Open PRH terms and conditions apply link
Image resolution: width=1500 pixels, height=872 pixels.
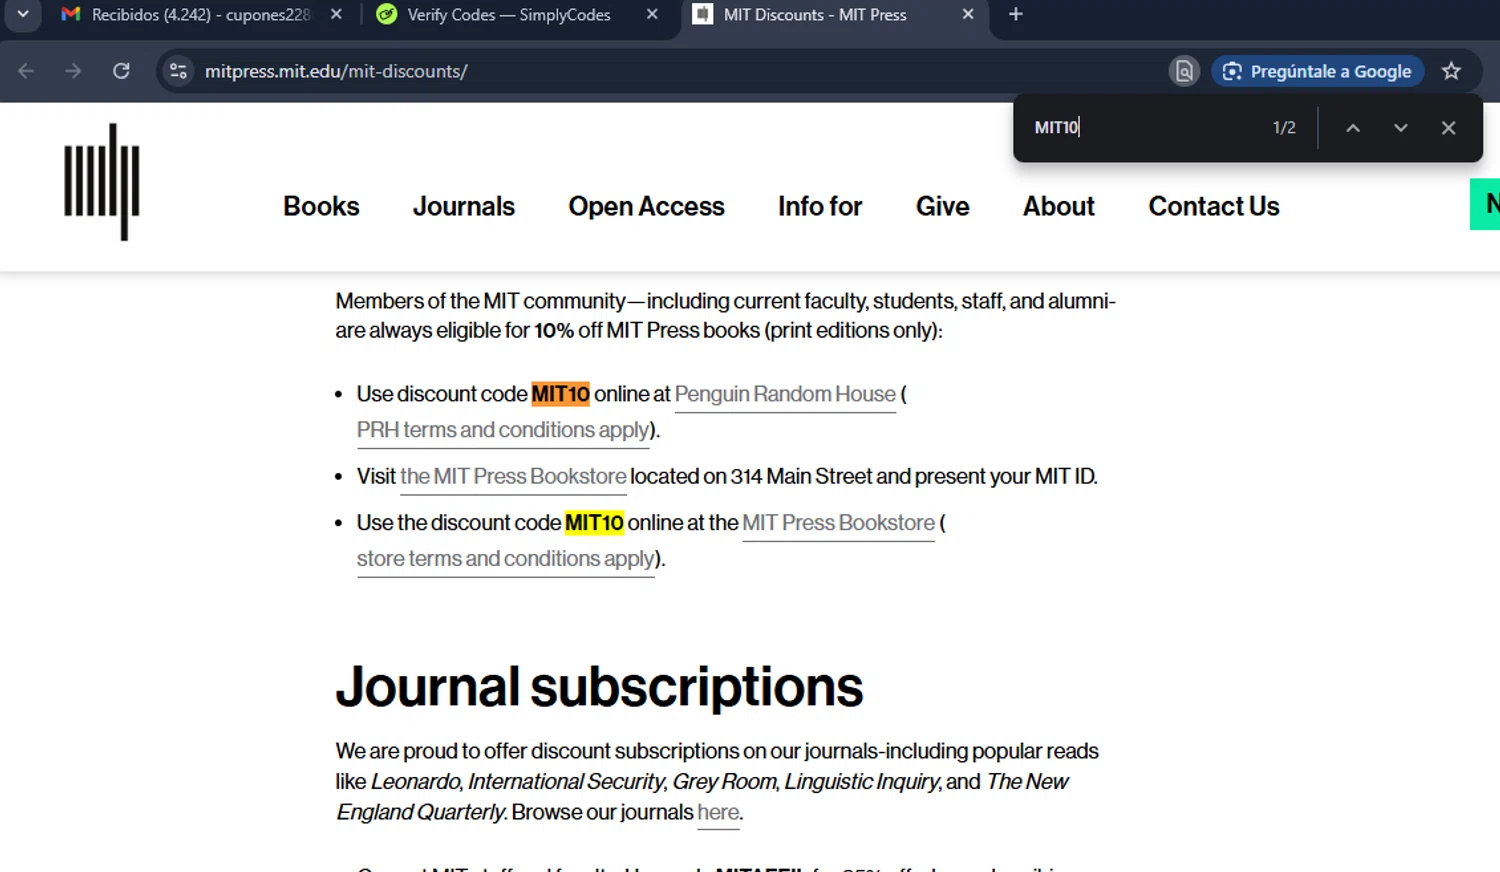pos(503,430)
